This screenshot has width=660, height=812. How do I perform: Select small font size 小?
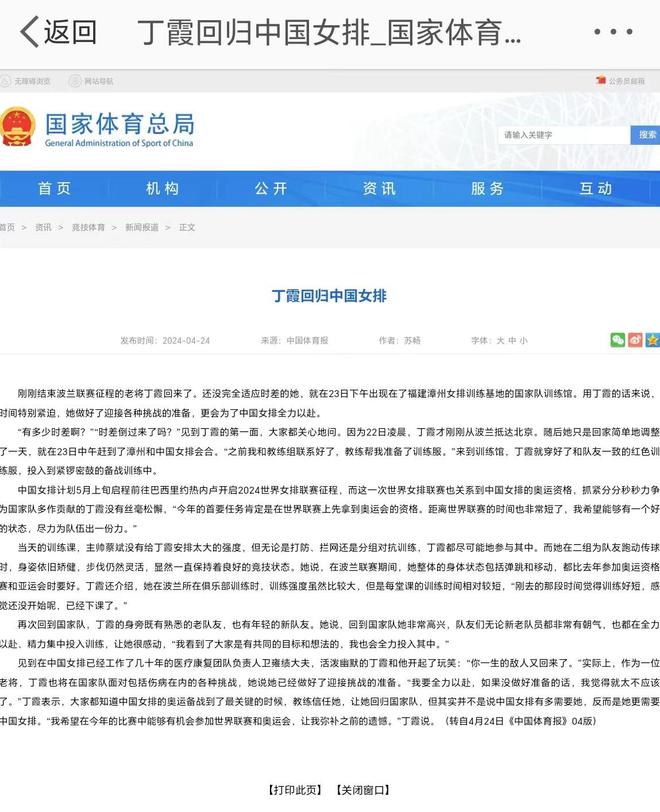(x=524, y=341)
